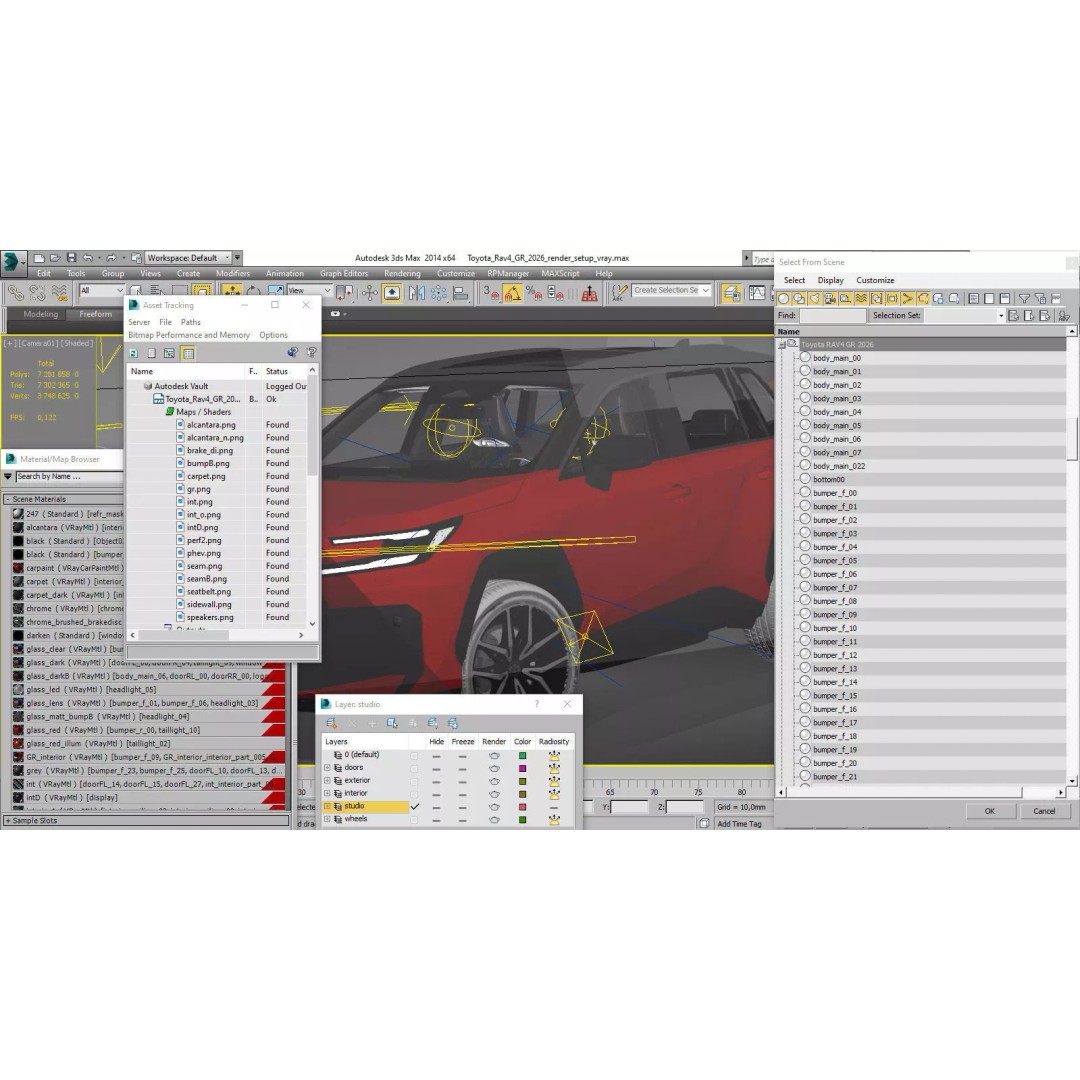This screenshot has height=1080, width=1080.
Task: Collapse Toyota RAV4 GR 2026 tree node
Action: point(782,344)
